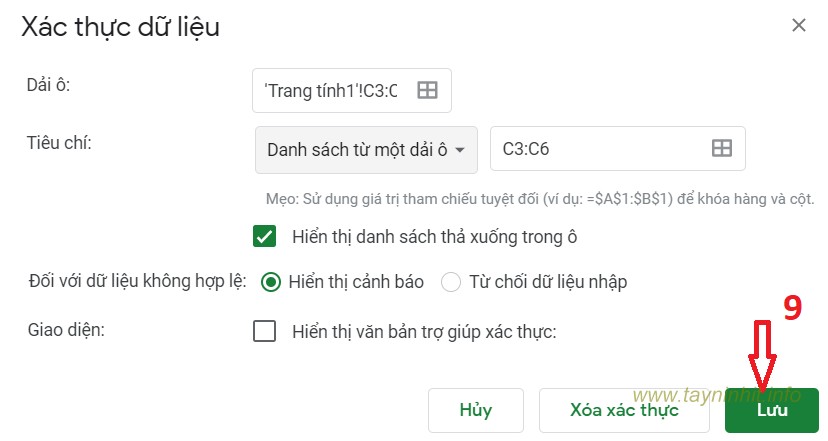The height and width of the screenshot is (441, 828).
Task: Click the Hủy cancel button
Action: [476, 410]
